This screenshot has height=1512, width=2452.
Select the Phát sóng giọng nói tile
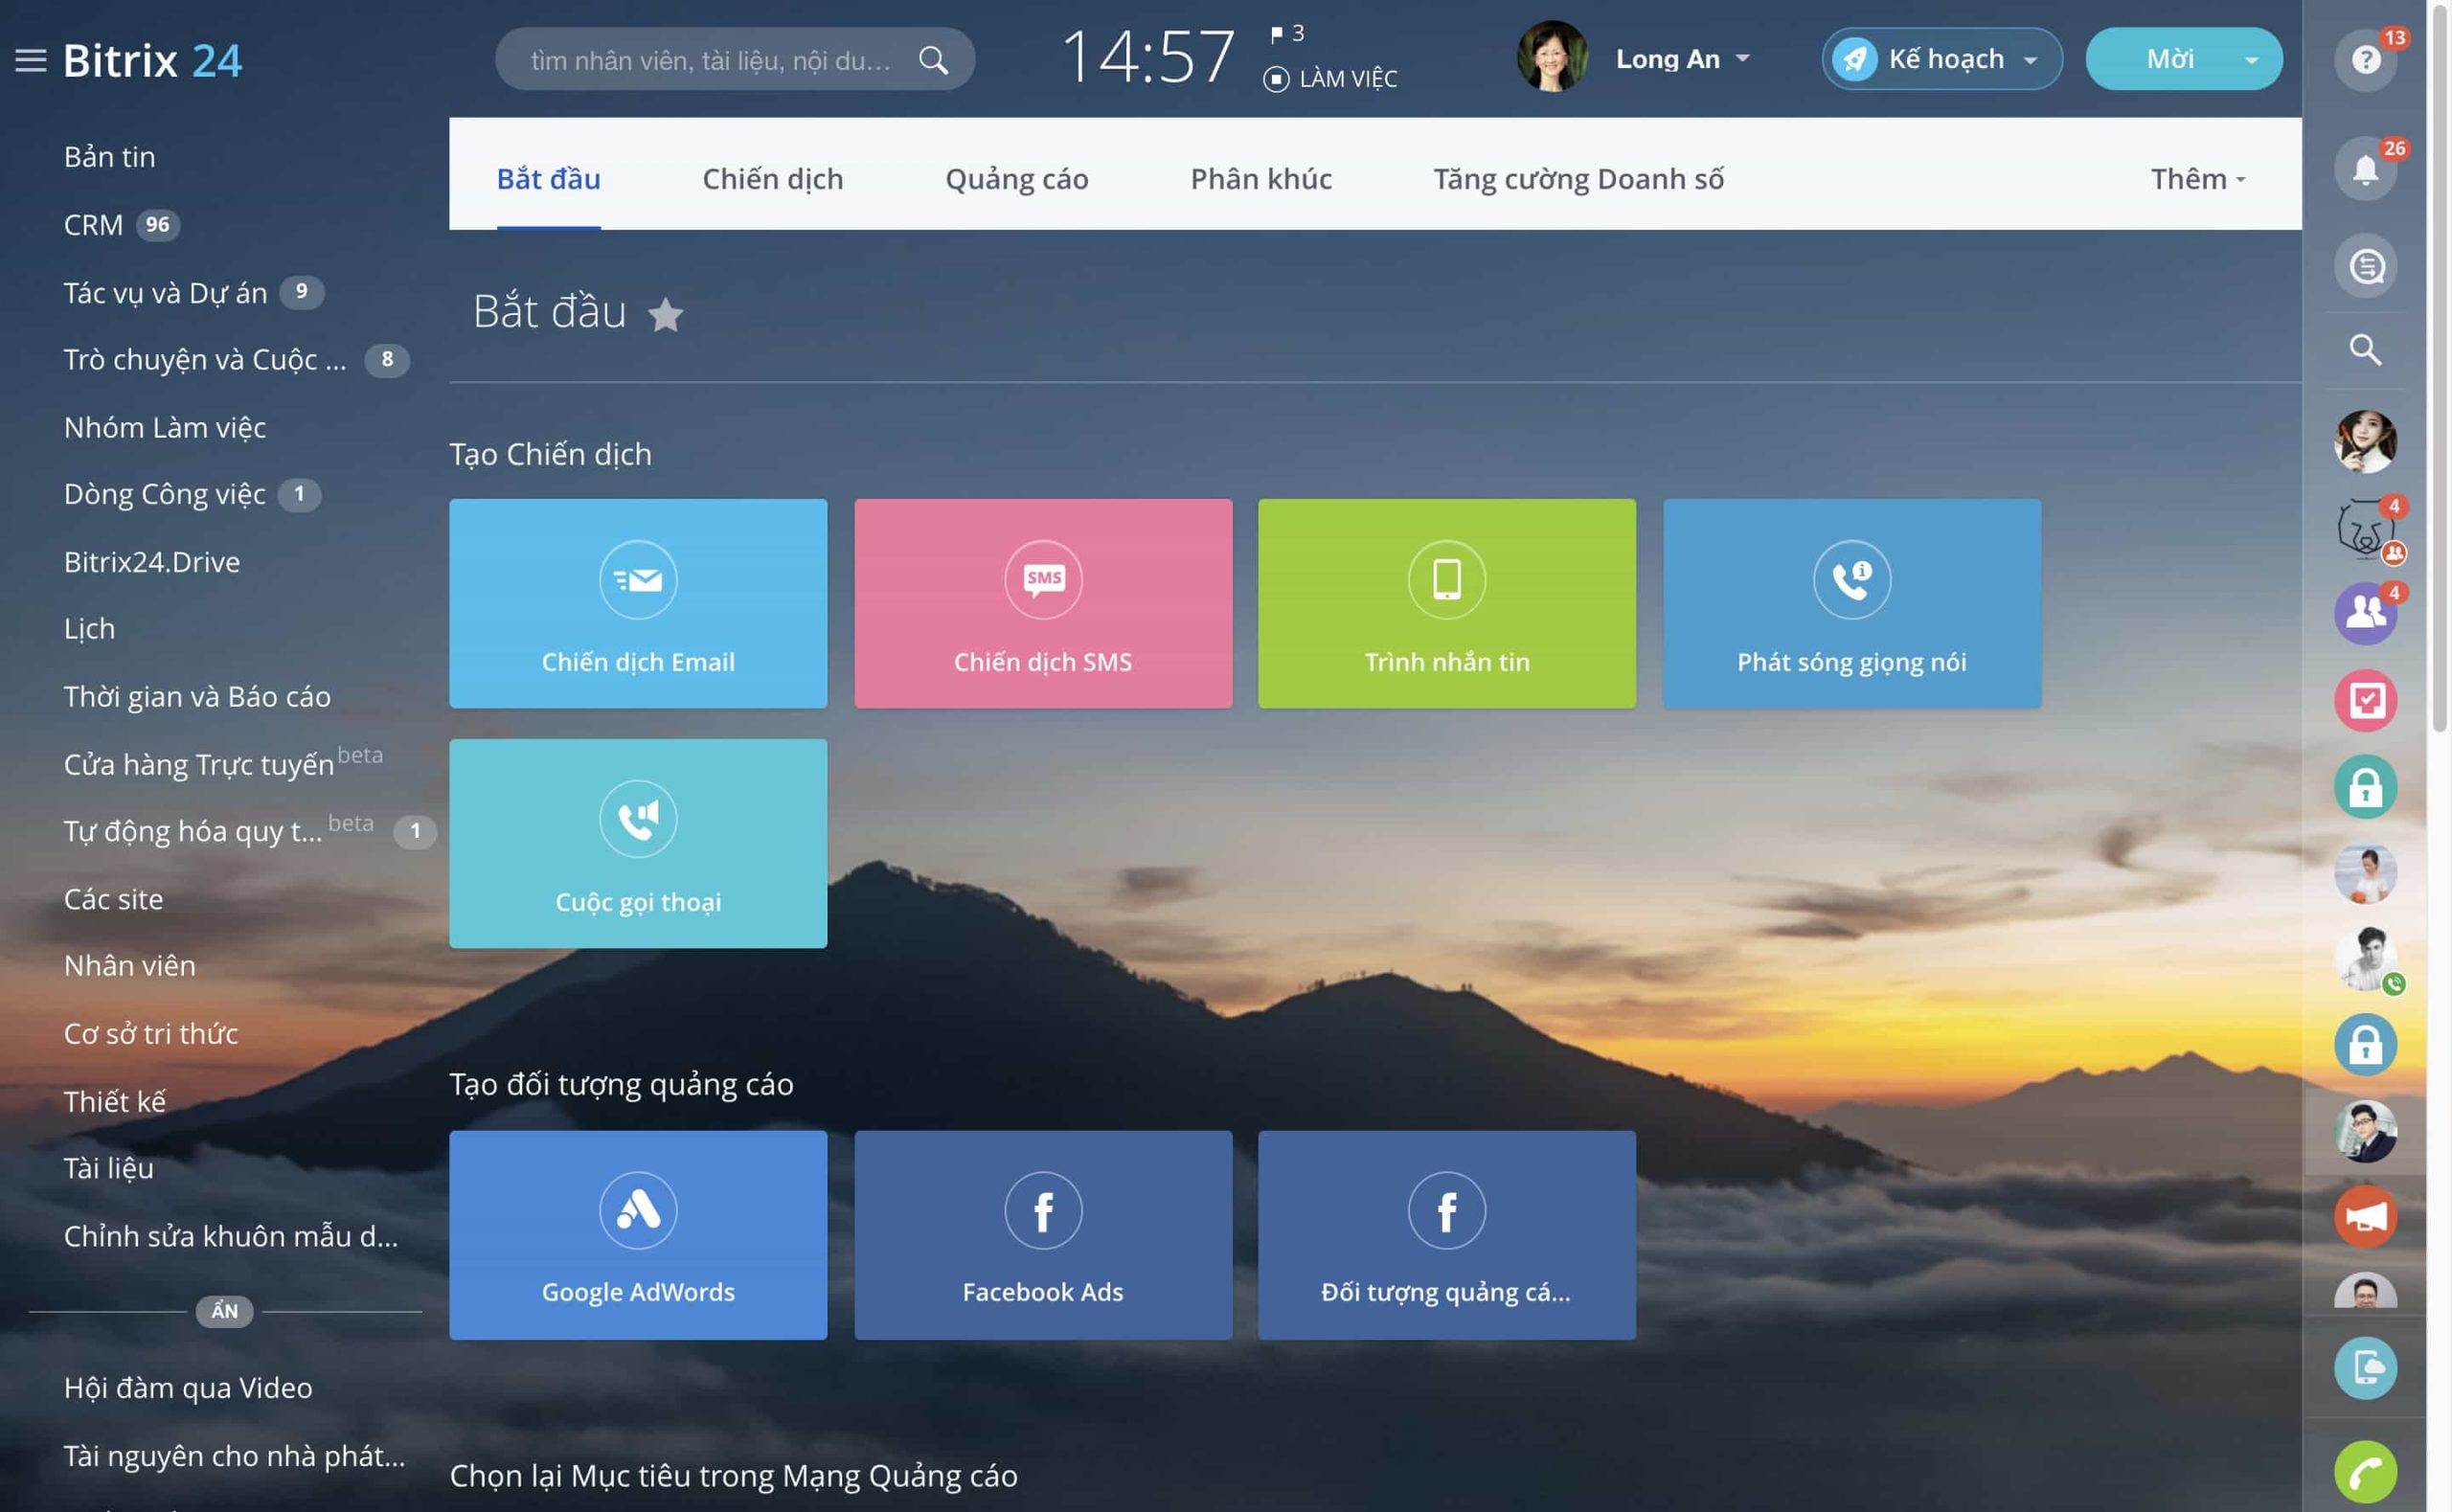point(1851,603)
